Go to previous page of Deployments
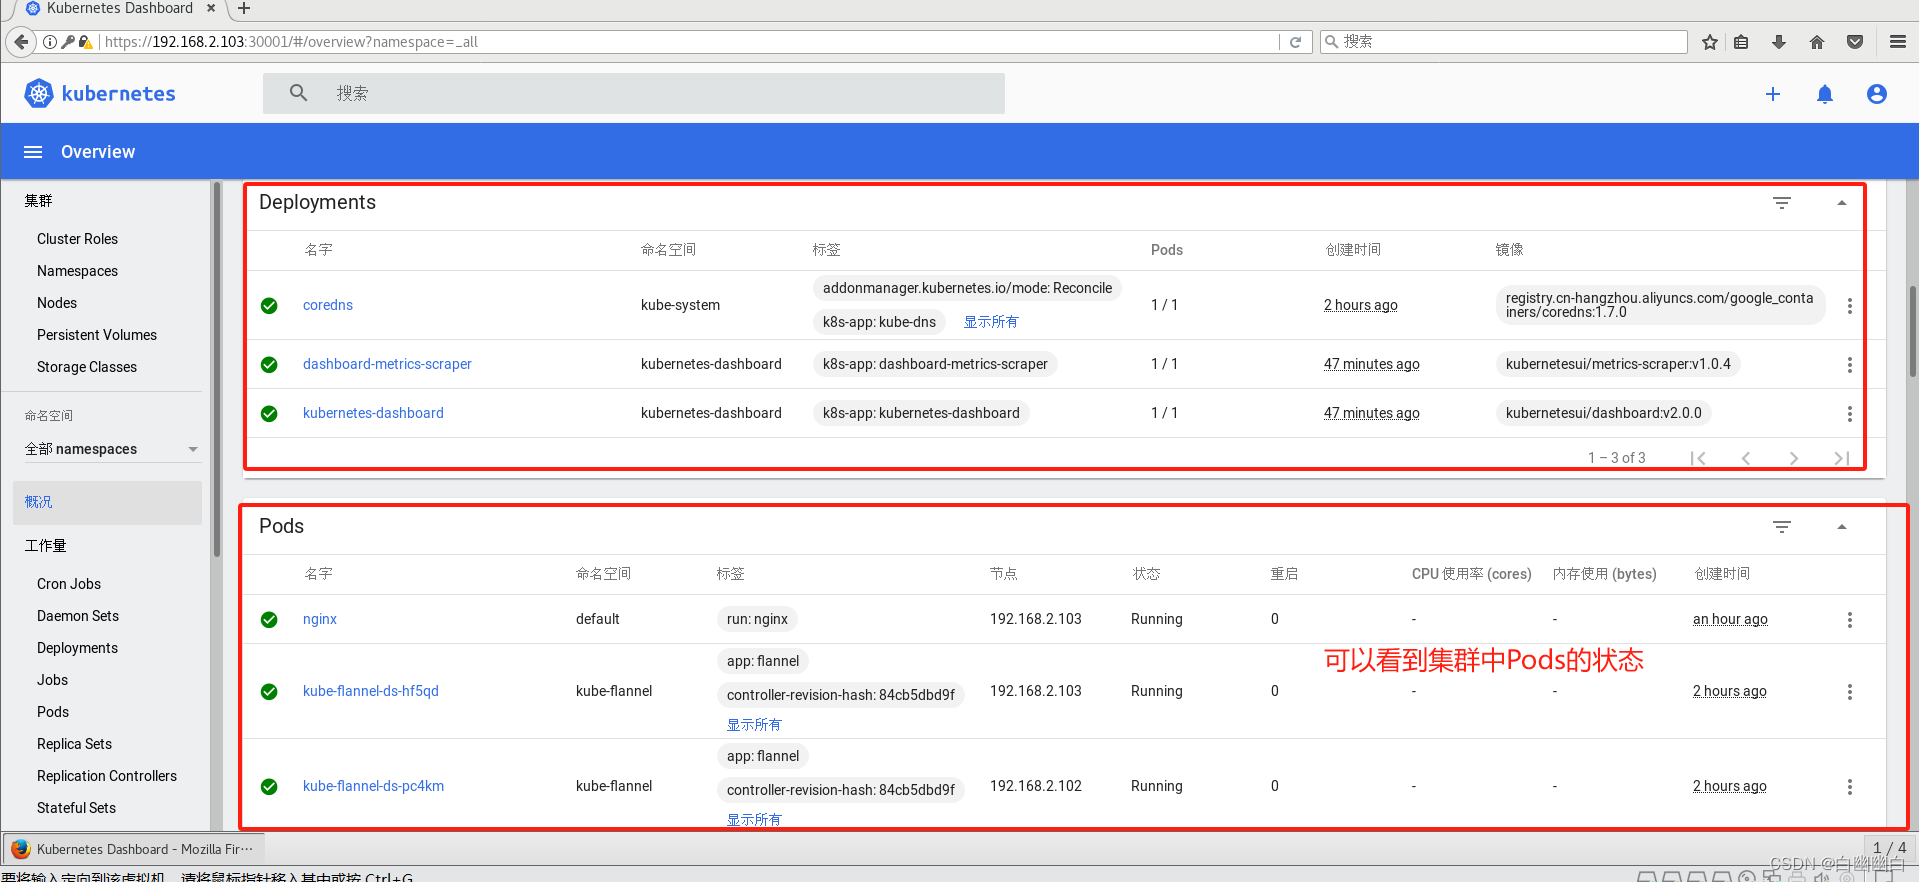This screenshot has width=1919, height=882. 1746,458
